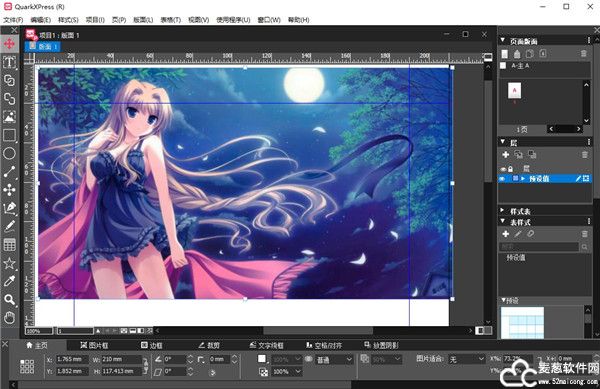The width and height of the screenshot is (600, 389).
Task: Delete the layer with Layers trash icon
Action: (584, 155)
